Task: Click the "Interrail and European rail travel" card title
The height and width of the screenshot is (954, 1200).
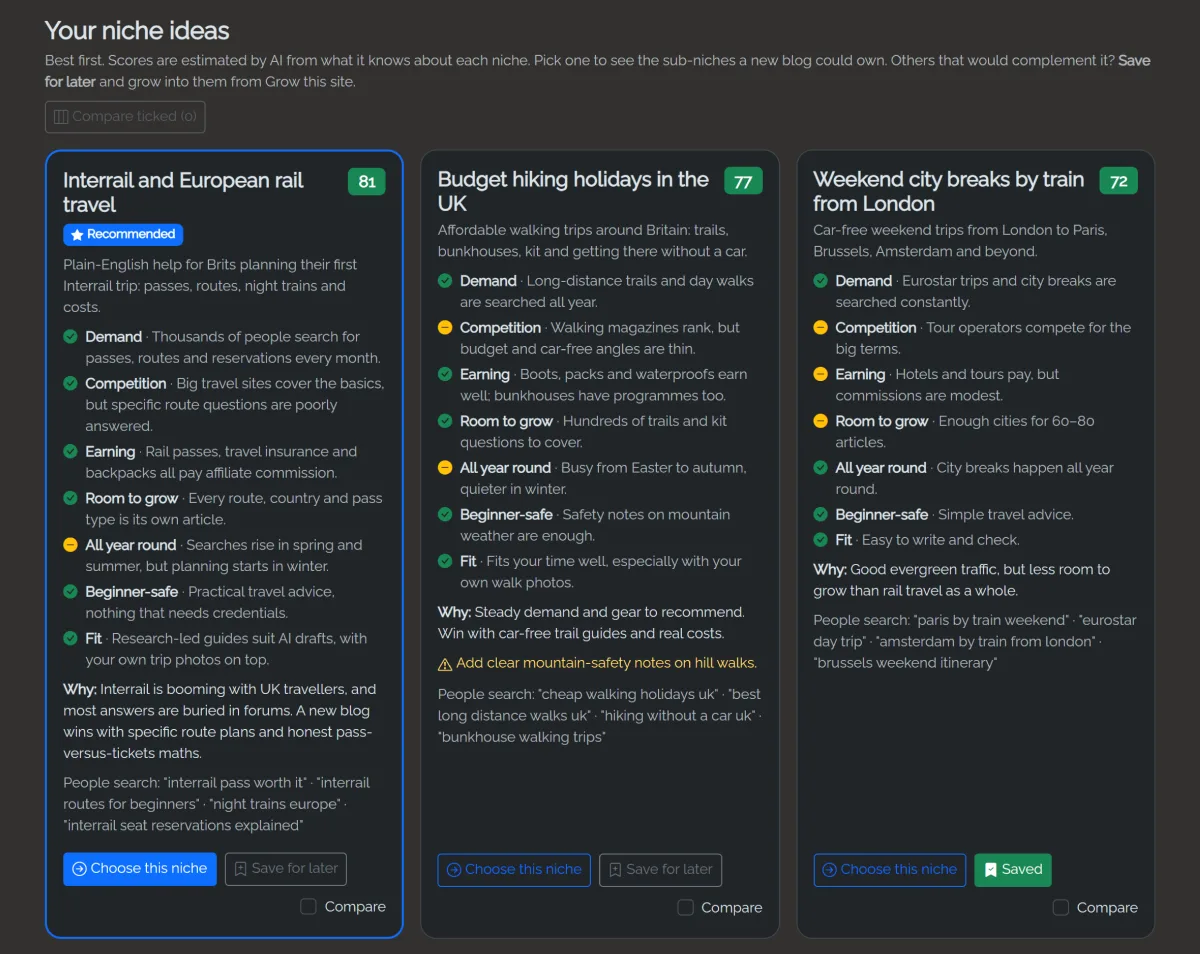Action: 184,192
